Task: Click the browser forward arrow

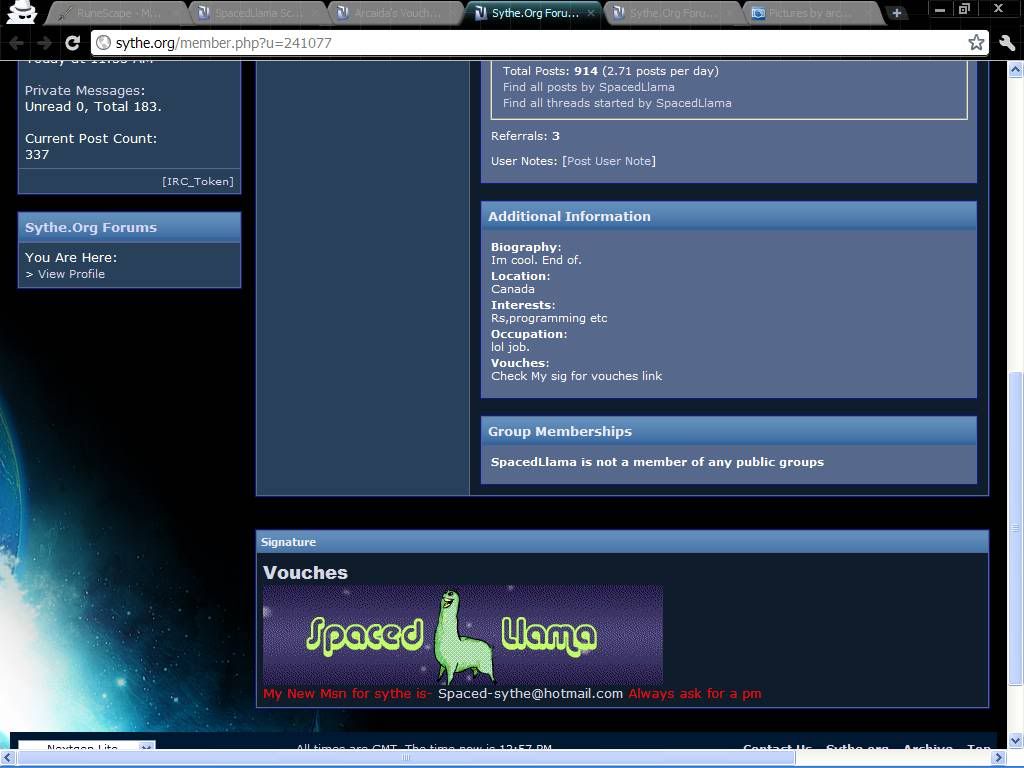Action: click(44, 43)
